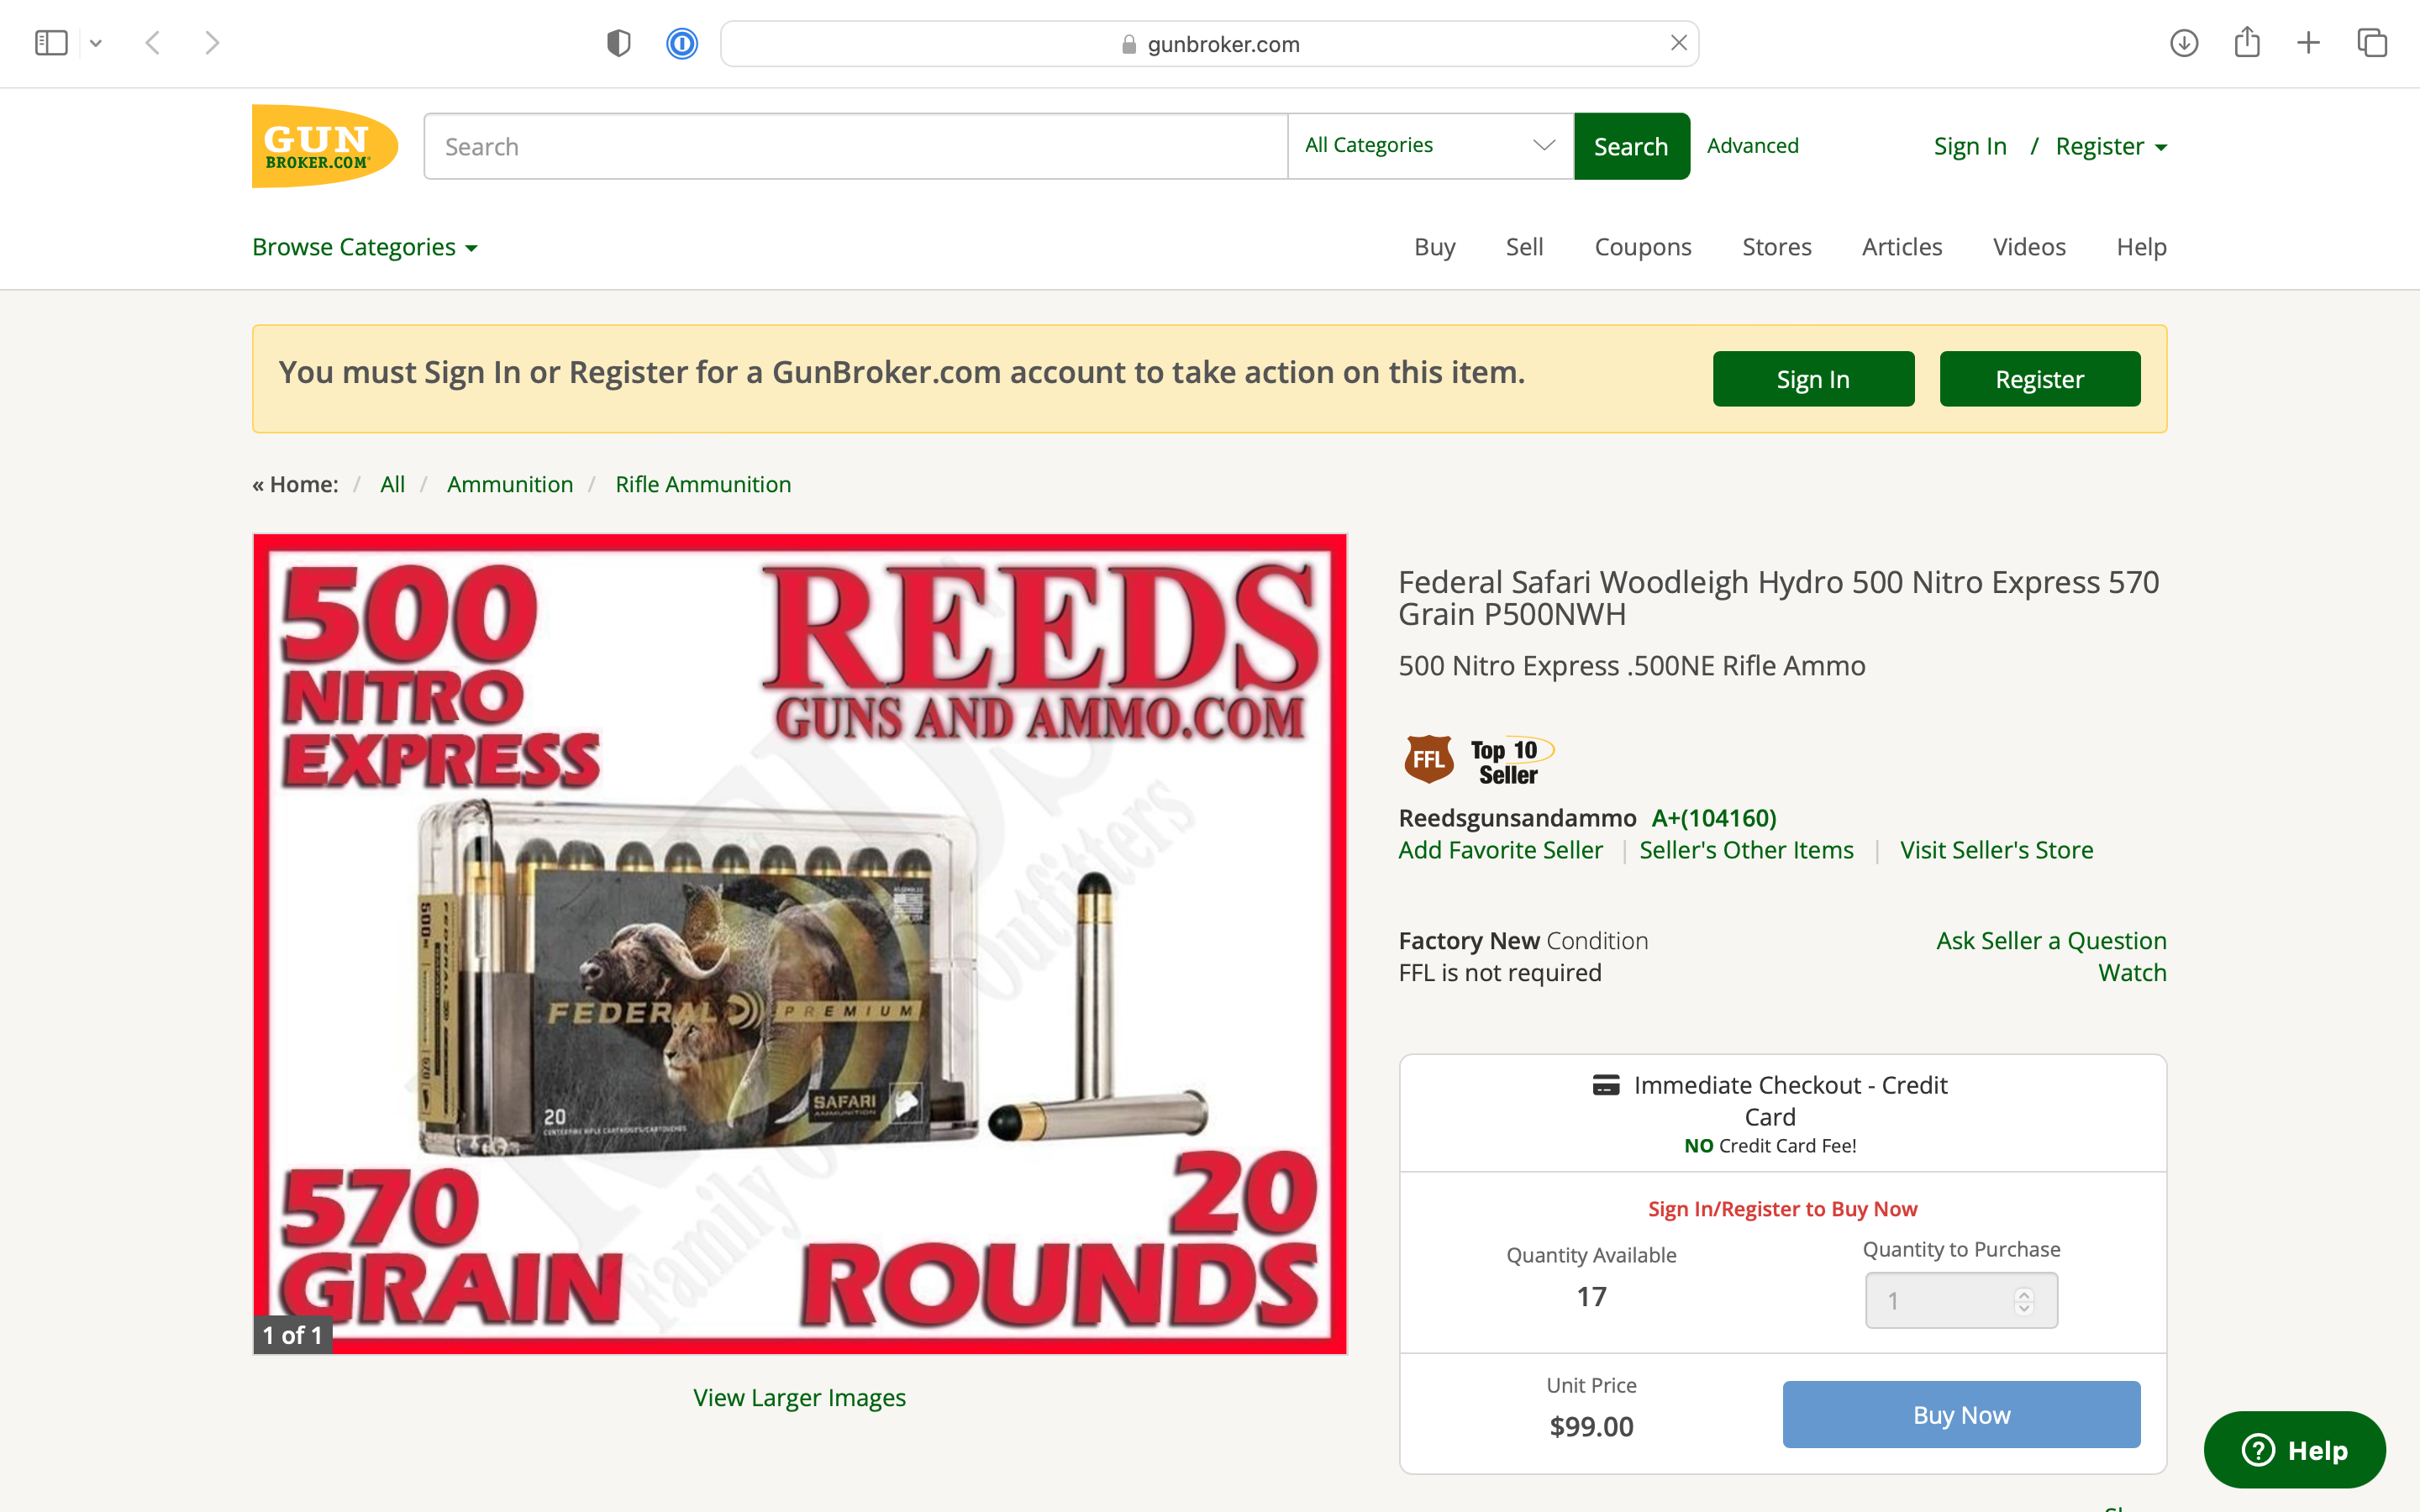Expand the Register dropdown in header
Image resolution: width=2420 pixels, height=1512 pixels.
click(x=2111, y=146)
